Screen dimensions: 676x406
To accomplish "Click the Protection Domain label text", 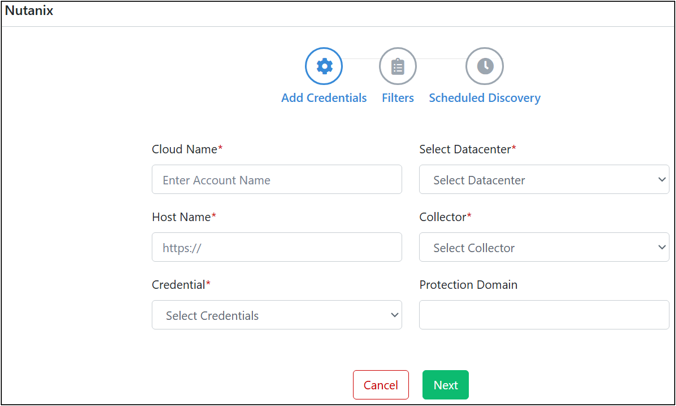I will coord(468,284).
